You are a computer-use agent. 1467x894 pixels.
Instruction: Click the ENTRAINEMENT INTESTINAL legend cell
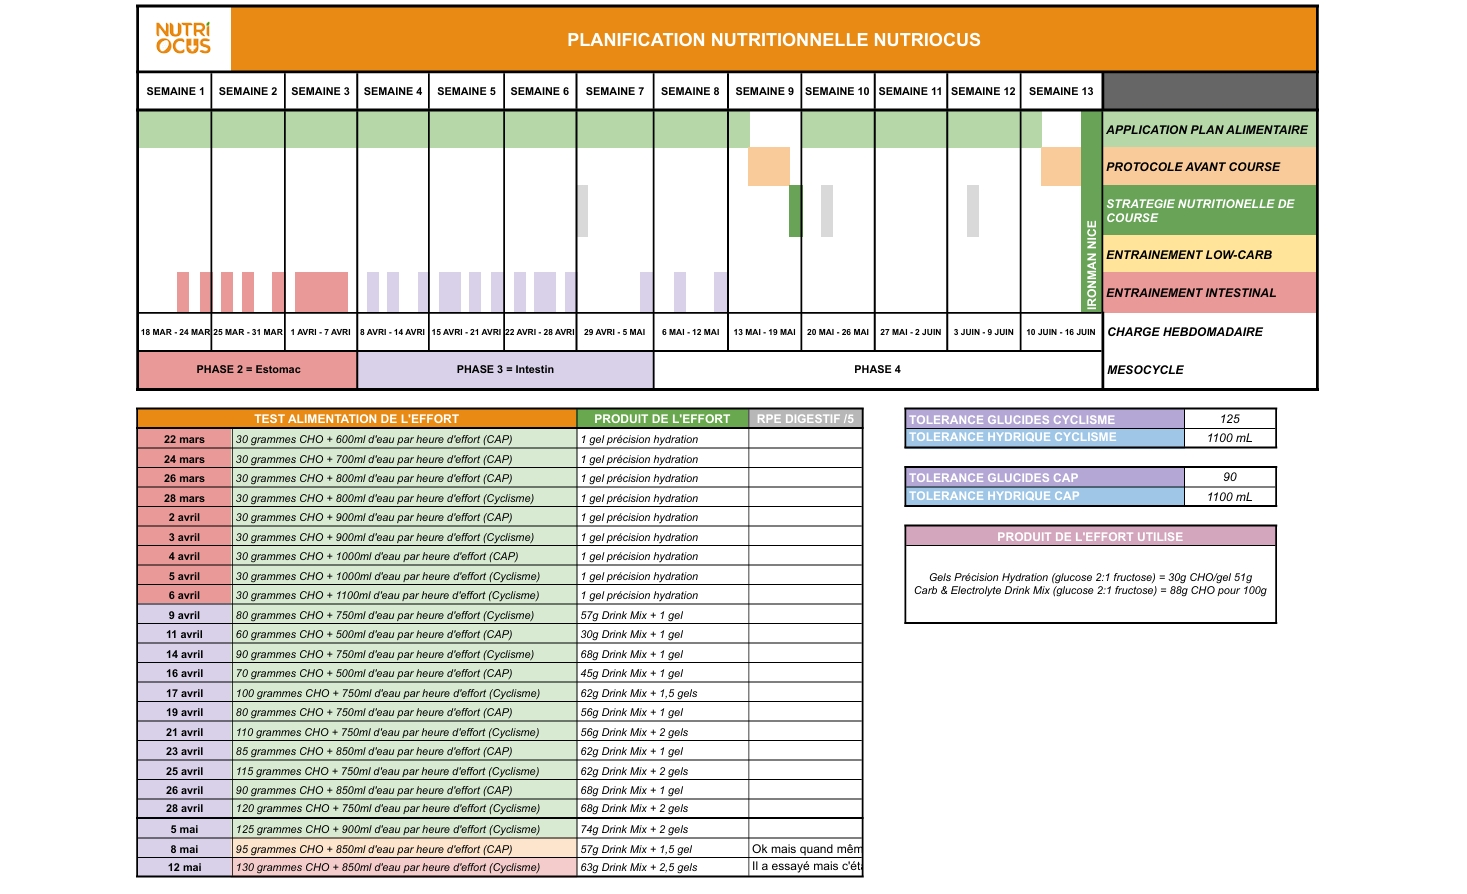tap(1209, 293)
